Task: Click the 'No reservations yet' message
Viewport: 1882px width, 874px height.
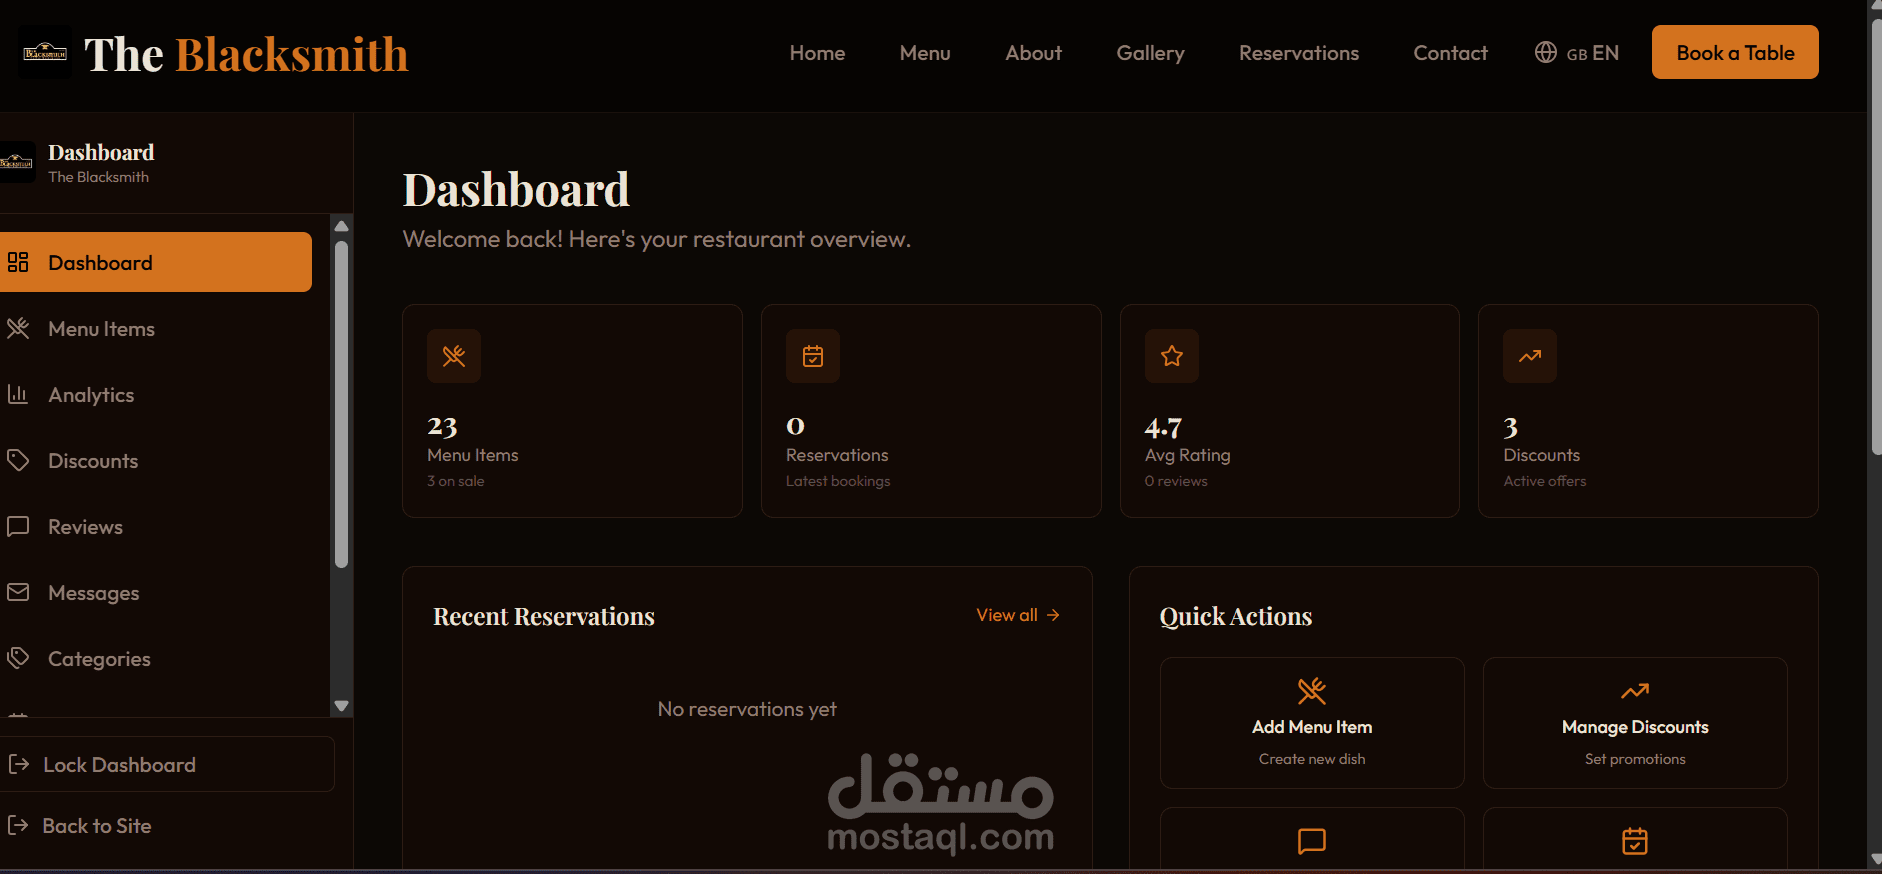Action: pos(747,709)
